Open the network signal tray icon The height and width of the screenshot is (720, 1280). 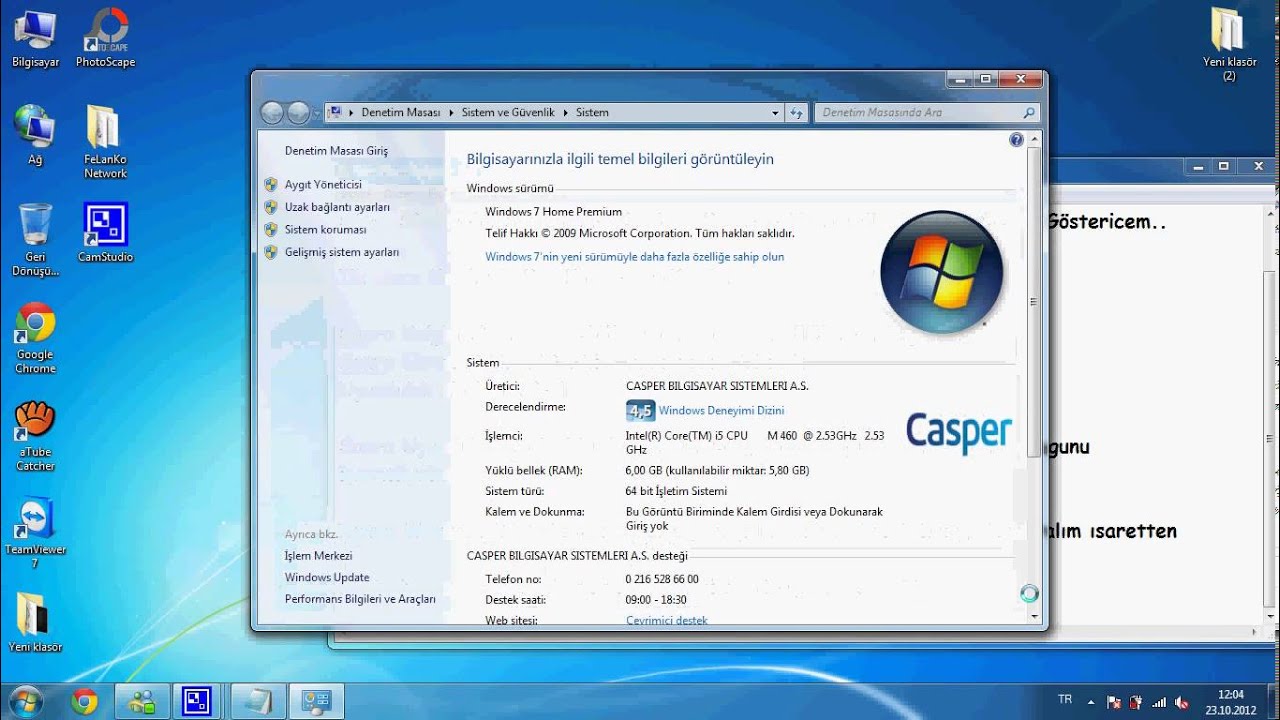[1160, 702]
